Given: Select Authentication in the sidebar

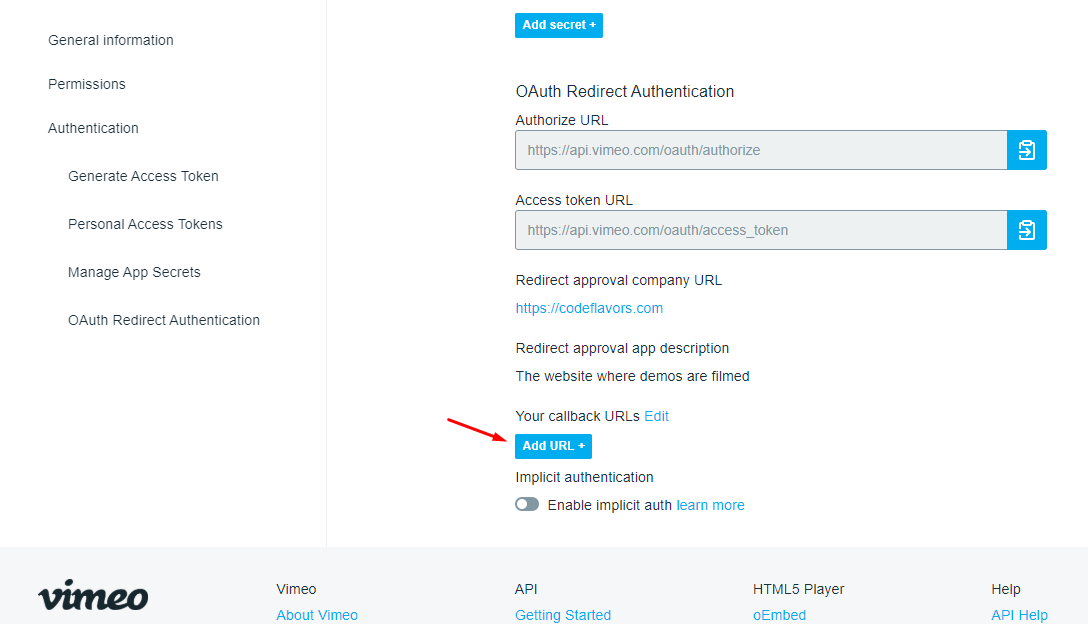Looking at the screenshot, I should [93, 128].
